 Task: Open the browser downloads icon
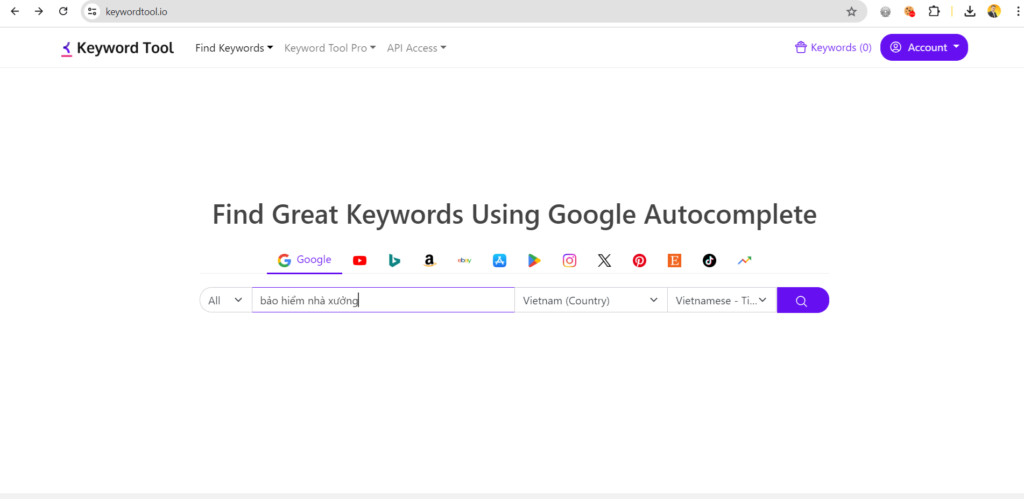[x=970, y=11]
